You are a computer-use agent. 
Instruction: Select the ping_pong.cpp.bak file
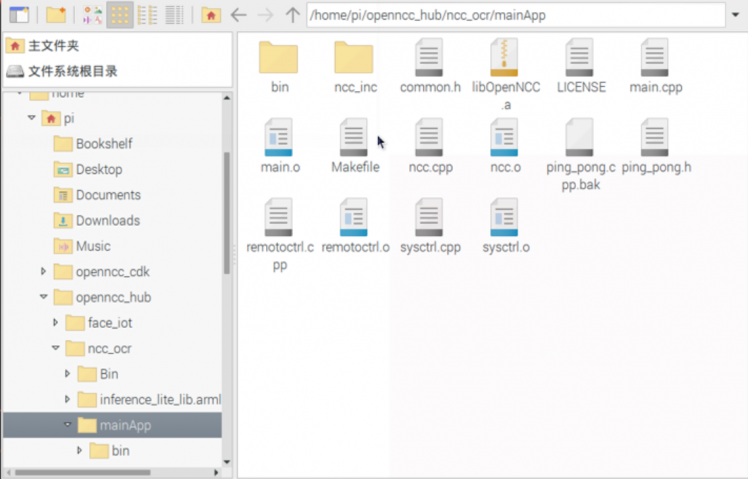click(581, 155)
